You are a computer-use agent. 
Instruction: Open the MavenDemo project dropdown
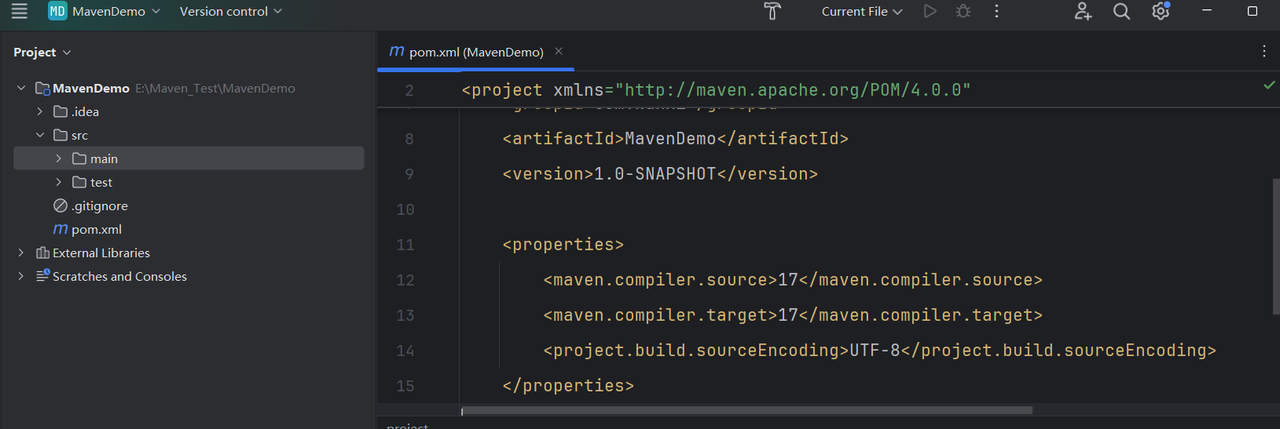103,12
